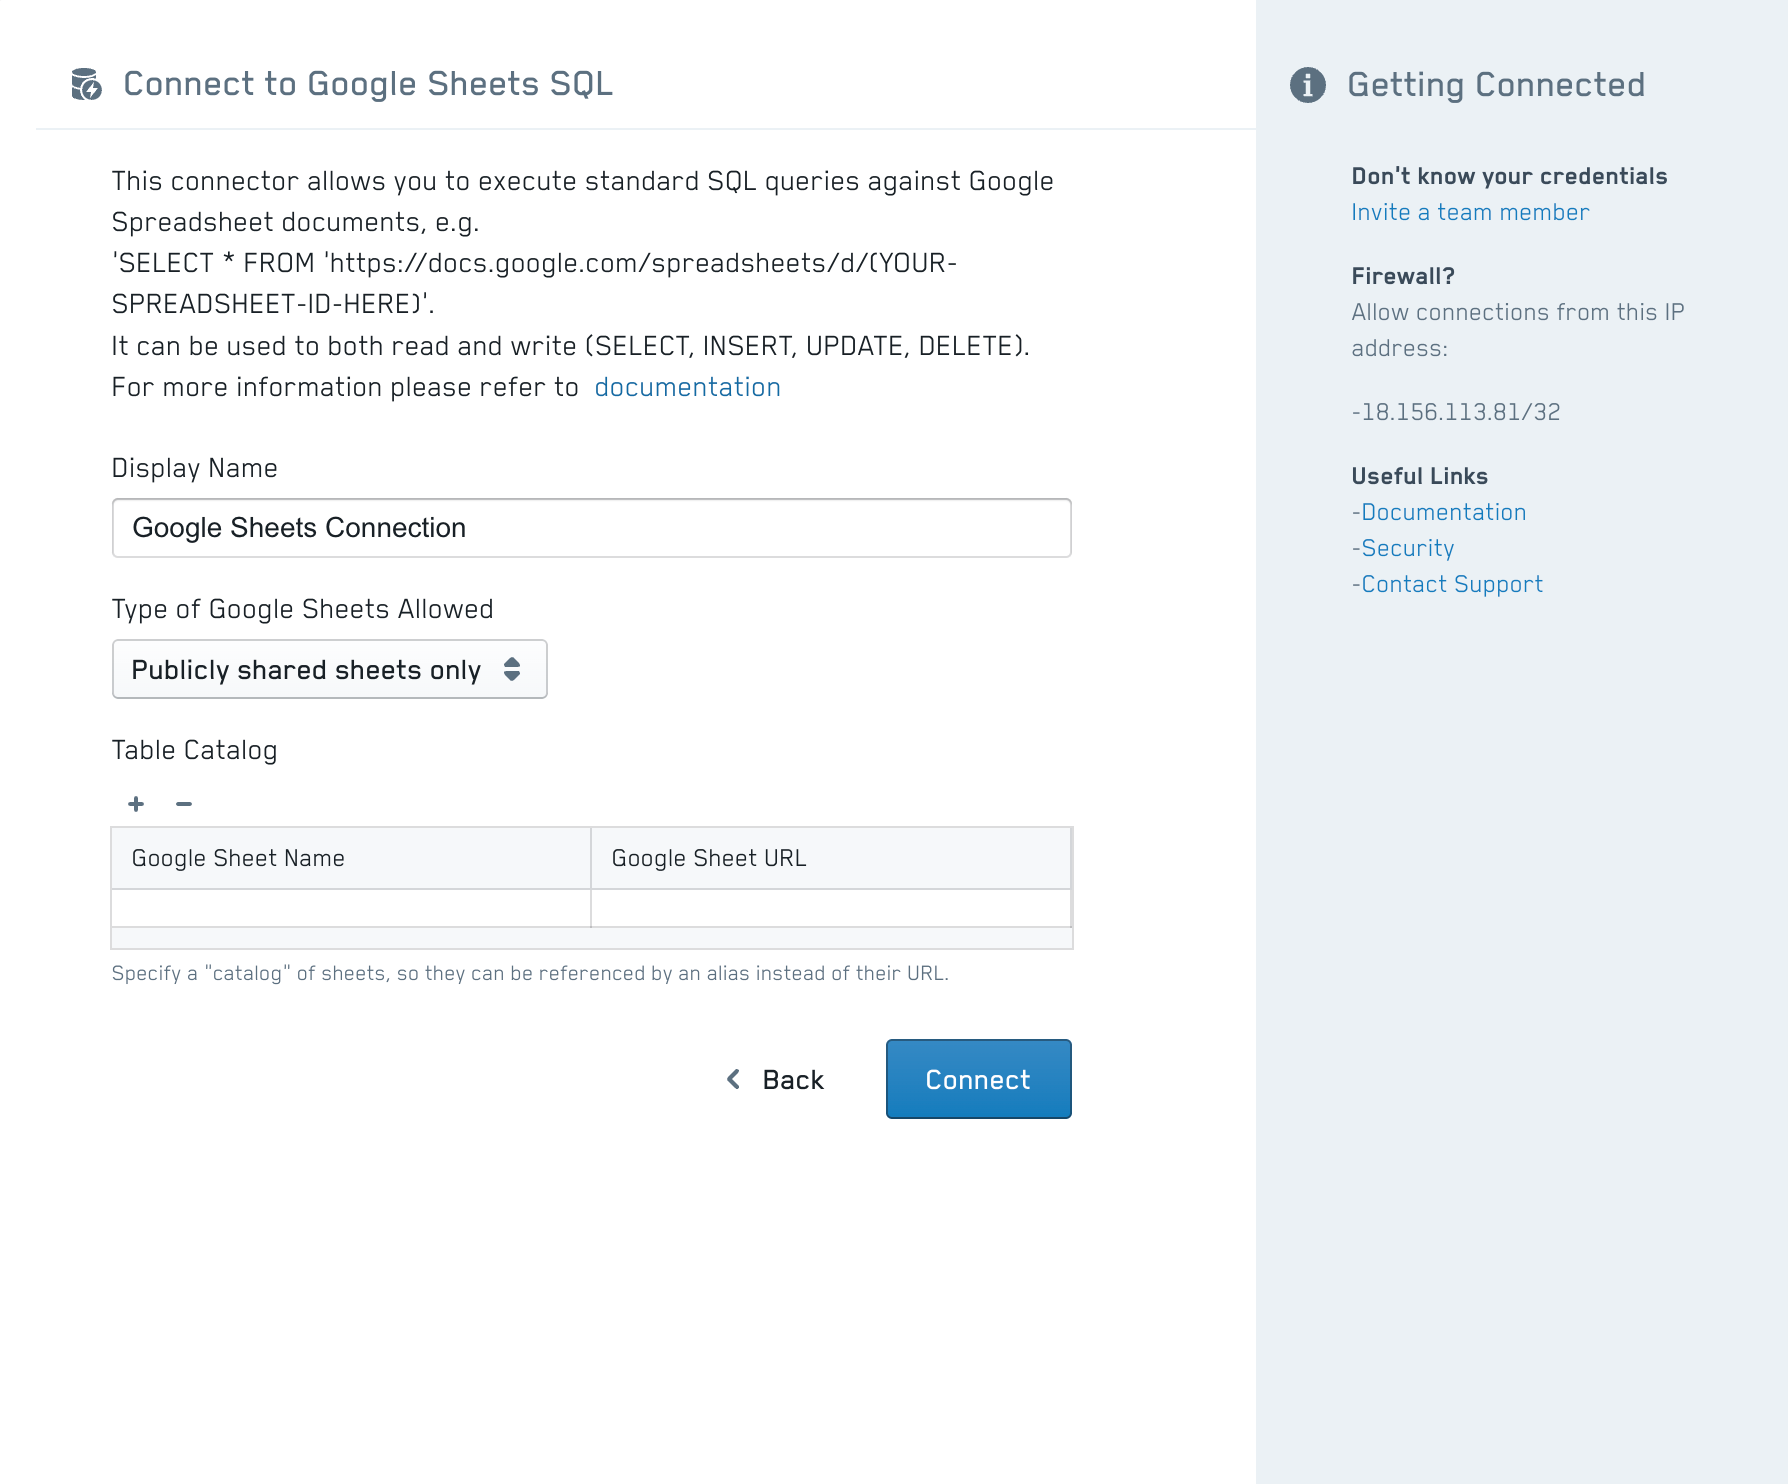This screenshot has height=1484, width=1788.
Task: Select 'Publicly shared sheets only' option
Action: click(305, 669)
